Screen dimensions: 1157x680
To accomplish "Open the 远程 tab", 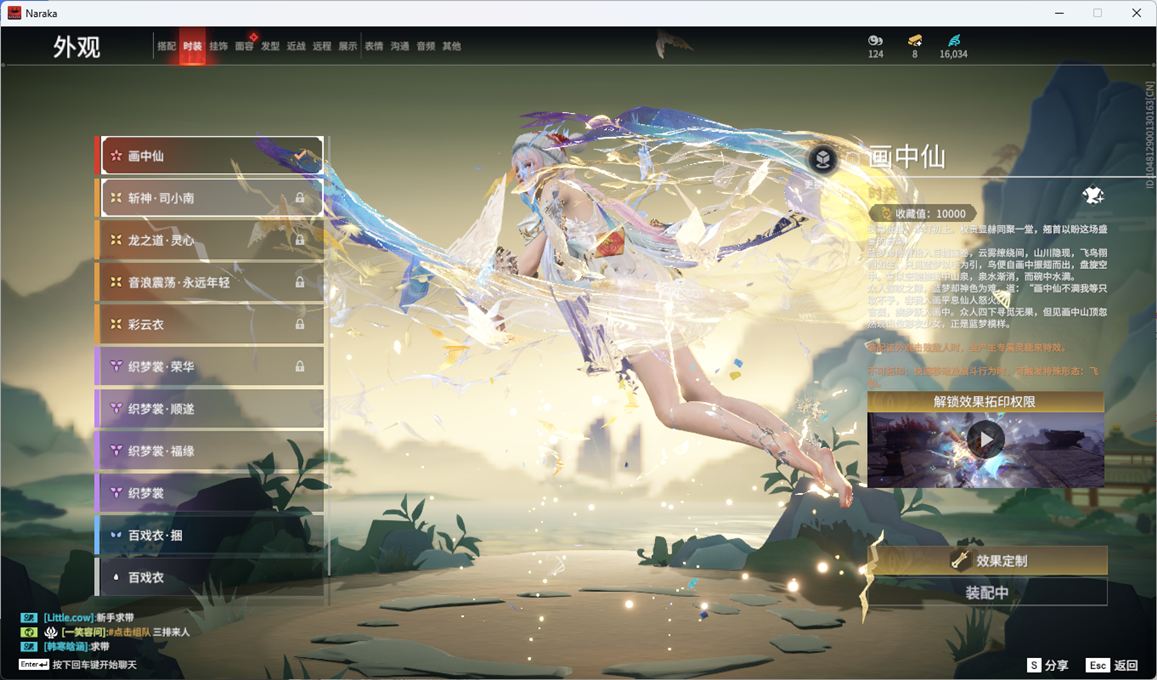I will tap(322, 46).
